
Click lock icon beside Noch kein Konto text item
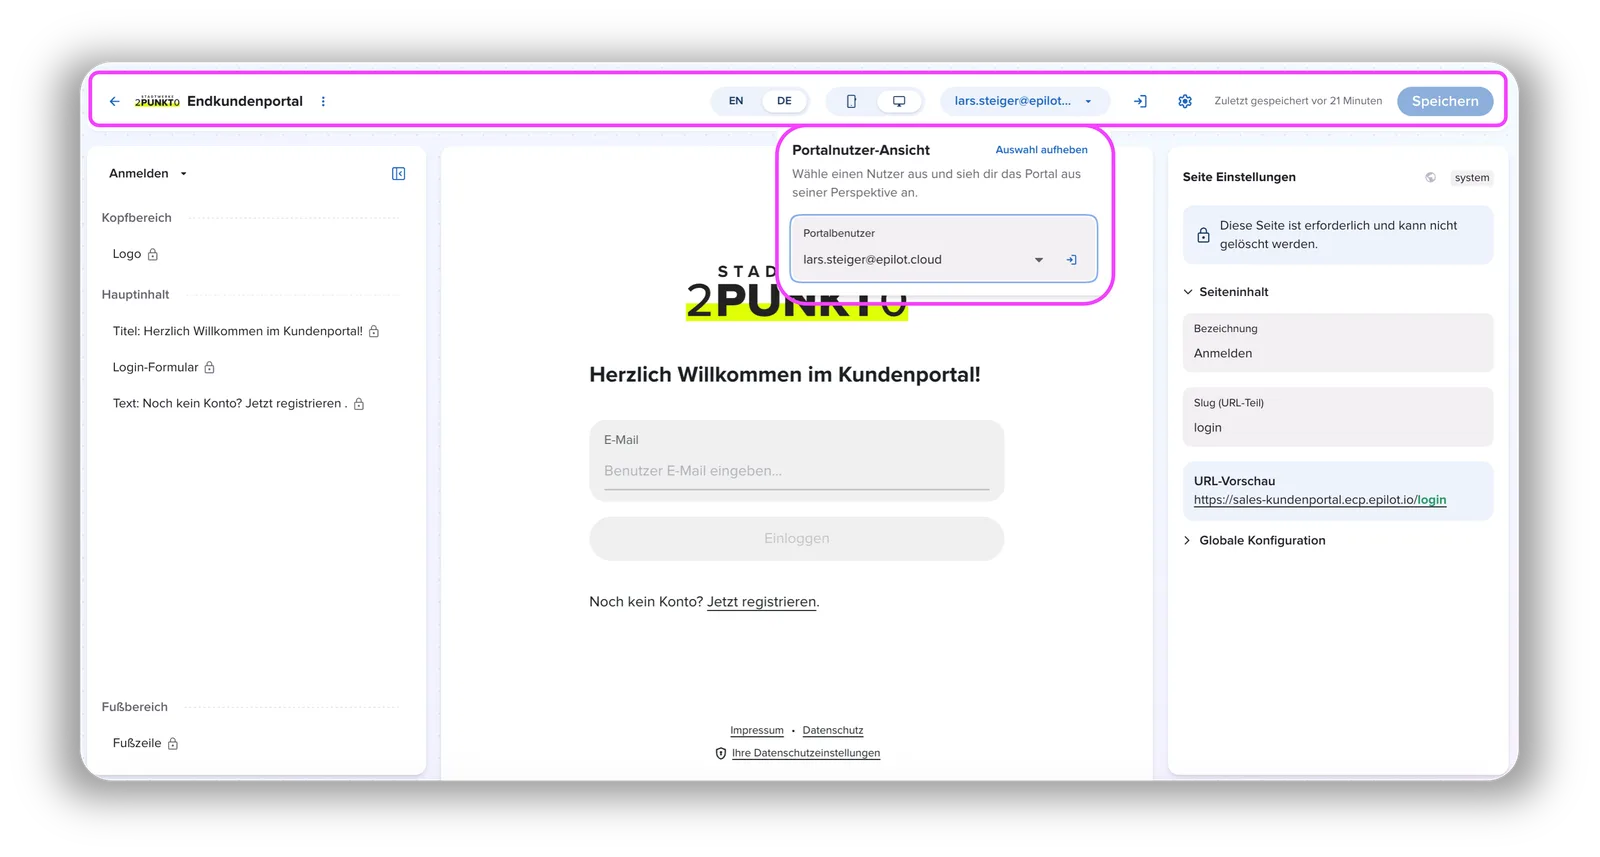[x=359, y=404]
